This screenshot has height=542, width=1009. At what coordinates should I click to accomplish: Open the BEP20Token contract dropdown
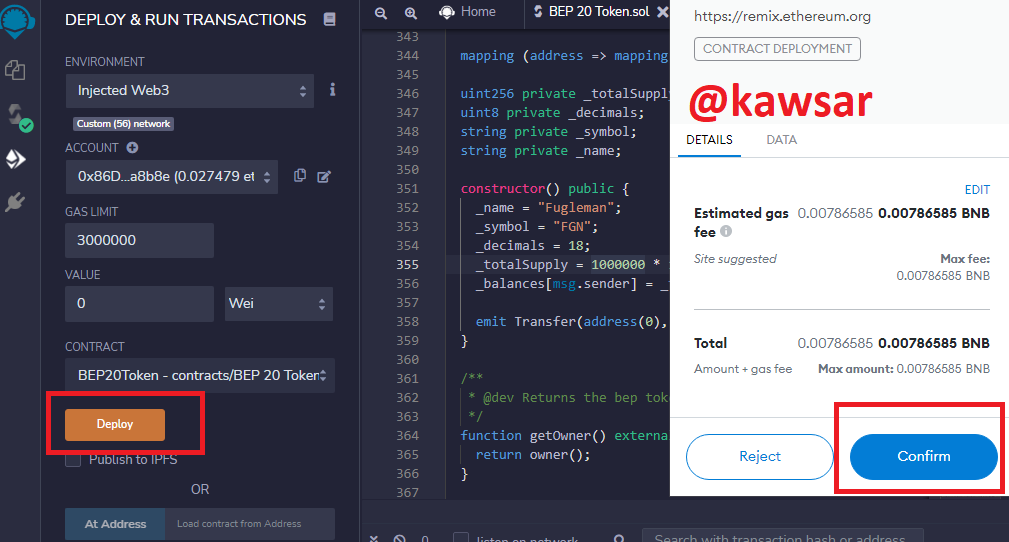[x=200, y=375]
